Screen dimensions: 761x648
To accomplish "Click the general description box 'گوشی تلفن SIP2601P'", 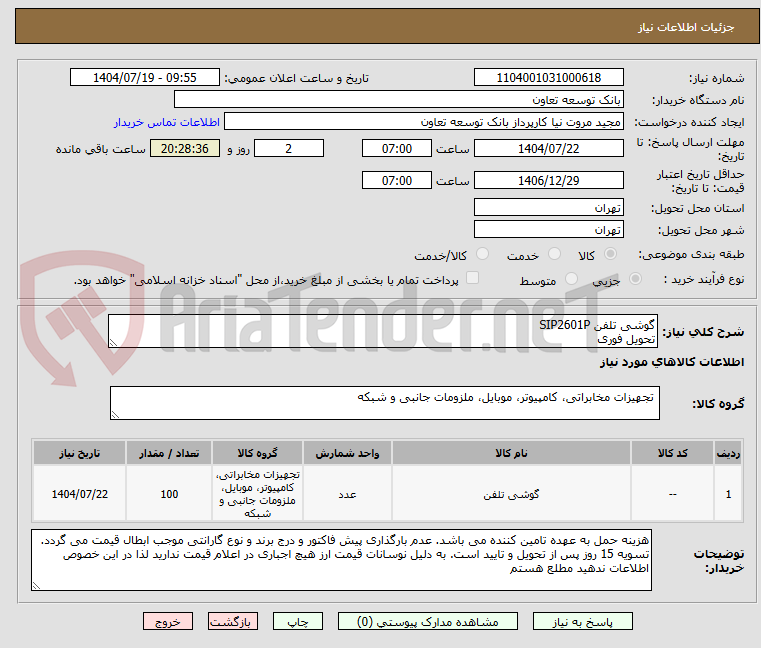I will click(x=383, y=331).
